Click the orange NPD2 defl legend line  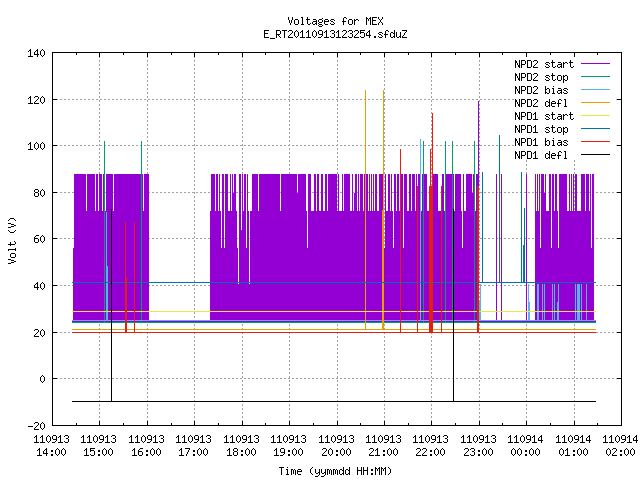(595, 103)
